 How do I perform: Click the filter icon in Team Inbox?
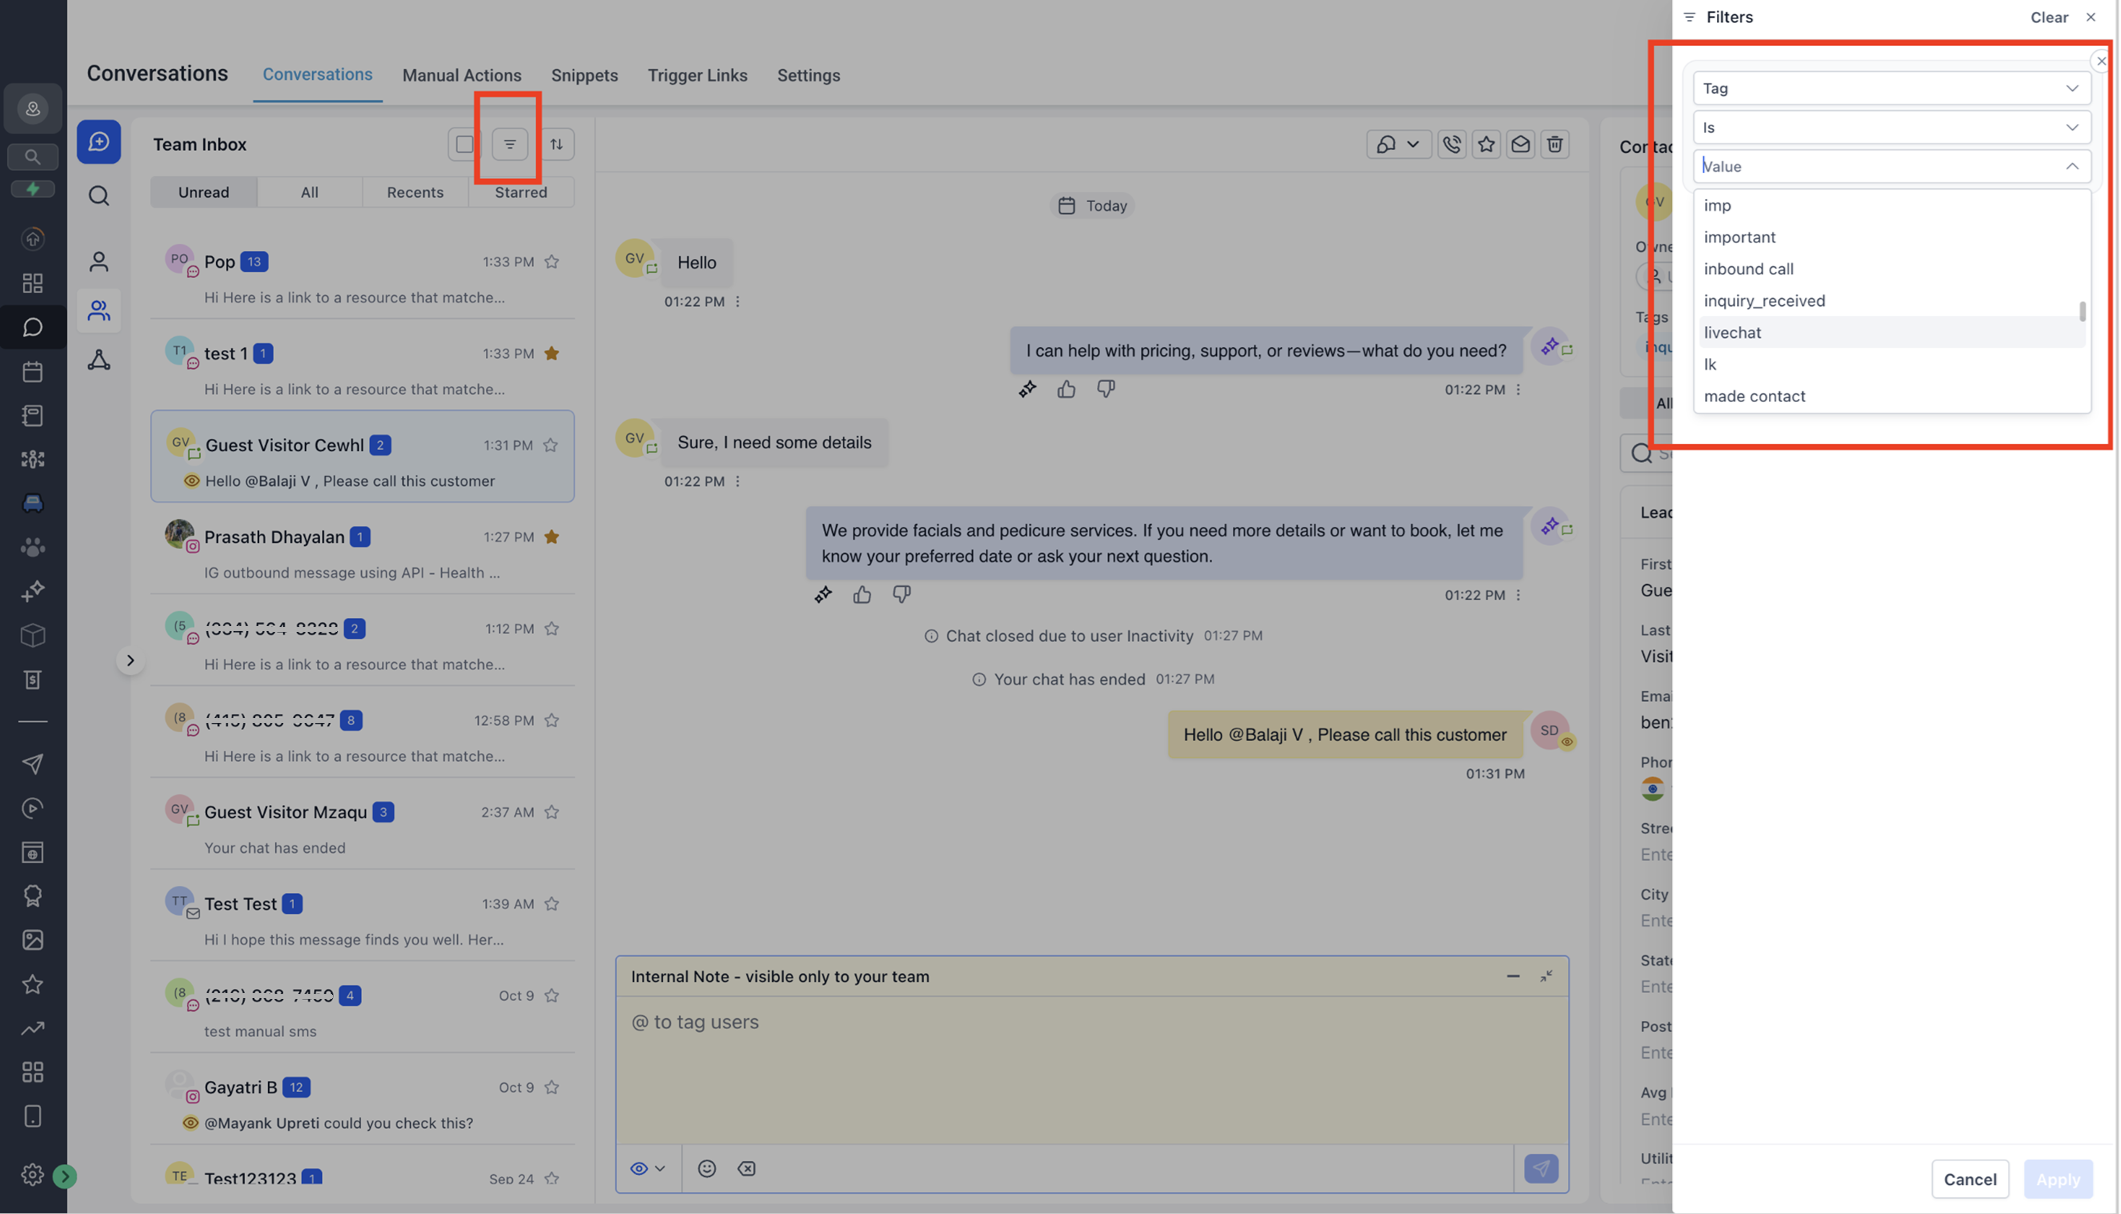[509, 144]
